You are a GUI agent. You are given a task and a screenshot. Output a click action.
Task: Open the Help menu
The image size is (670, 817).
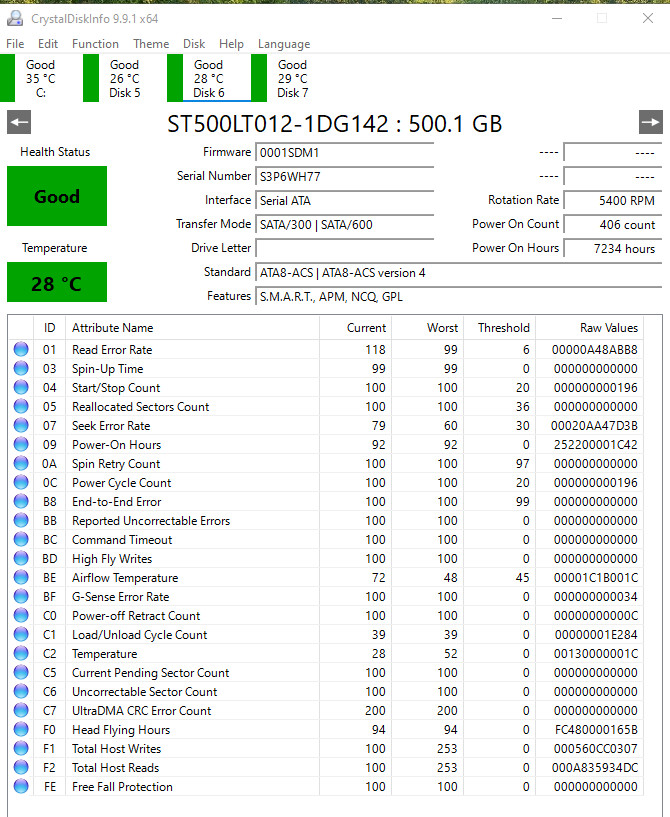[231, 44]
